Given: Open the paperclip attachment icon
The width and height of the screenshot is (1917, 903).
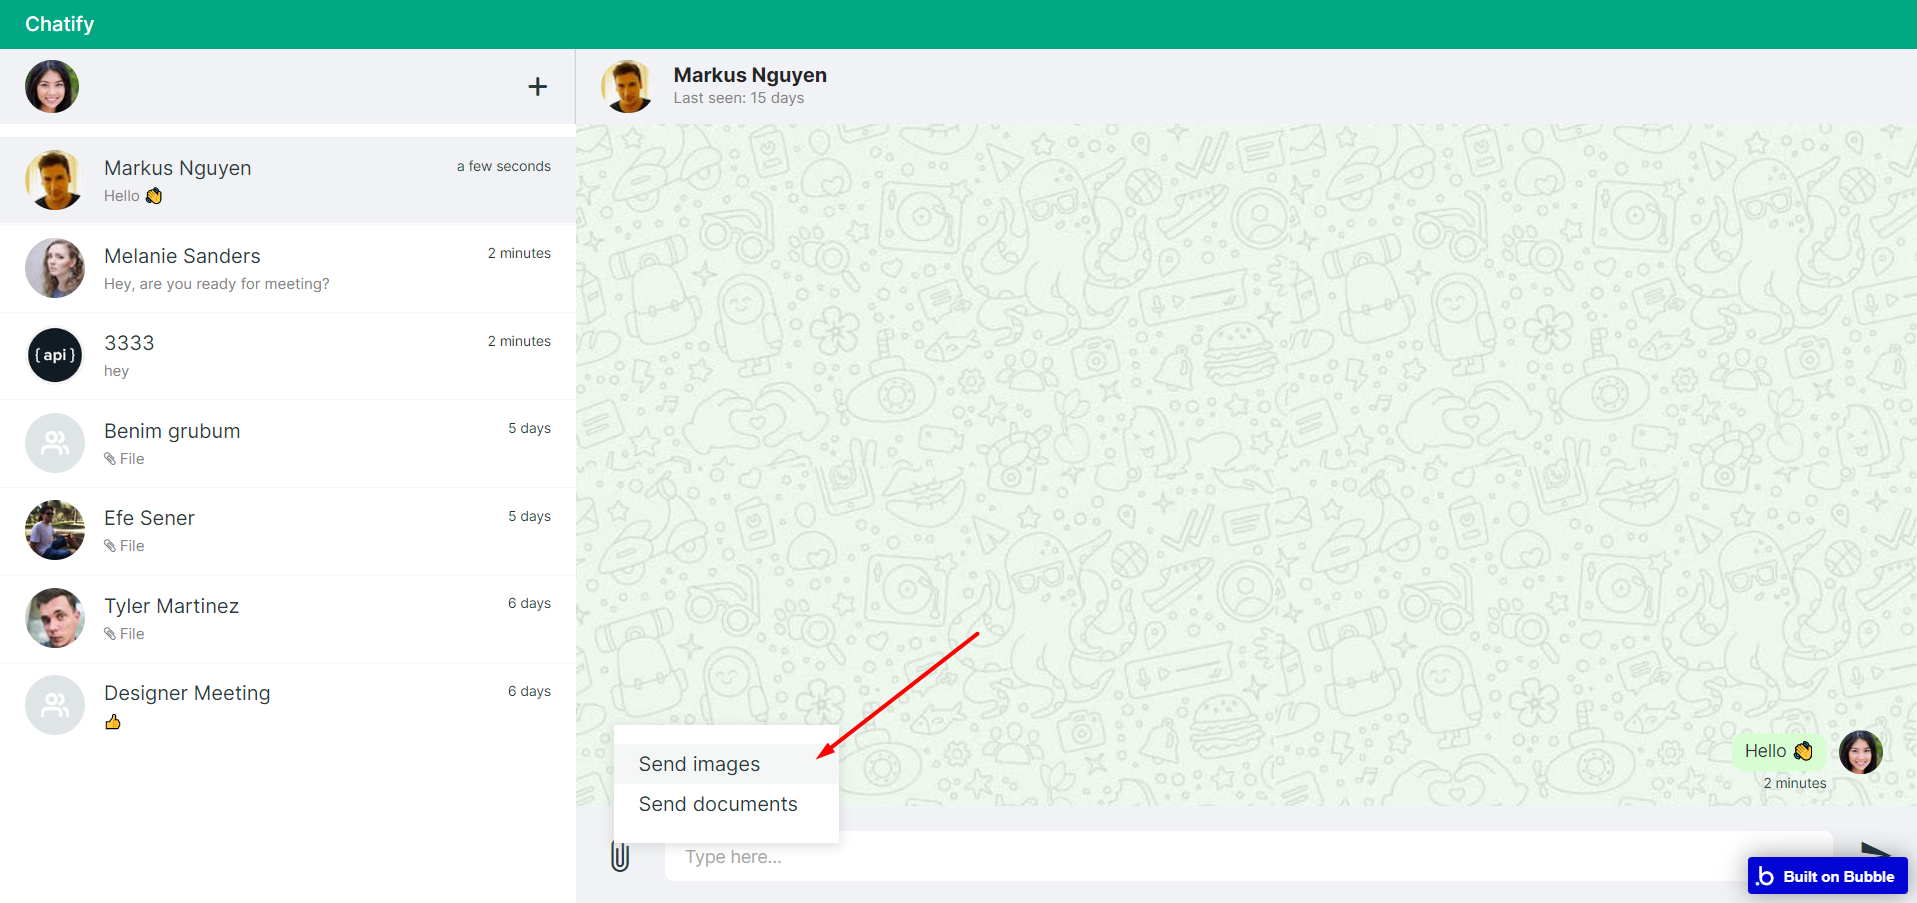Looking at the screenshot, I should click(620, 856).
